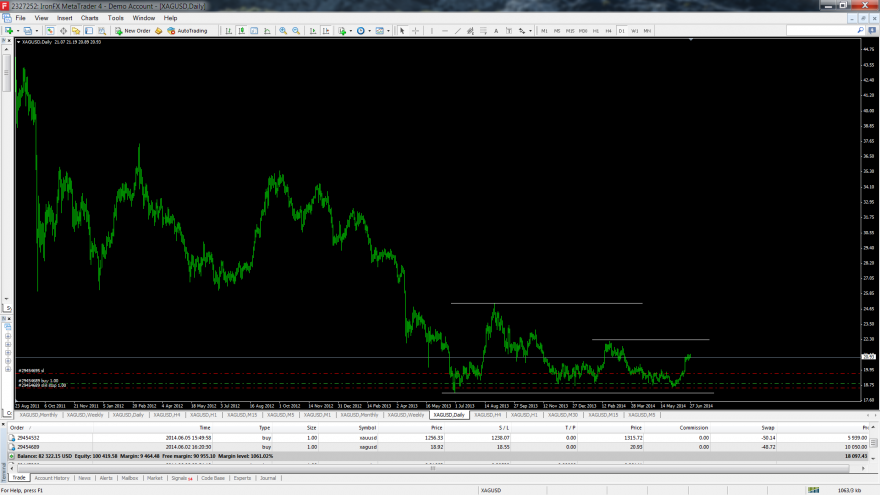
Task: Select order row 29454689
Action: pyautogui.click(x=438, y=447)
